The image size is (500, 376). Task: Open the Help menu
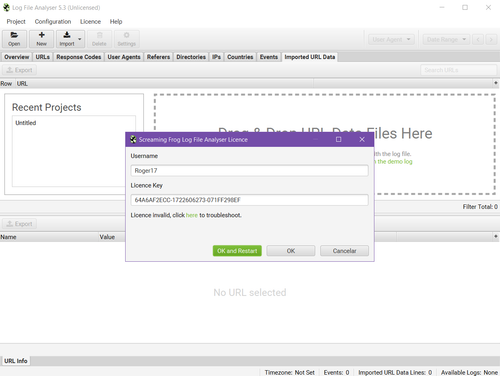pyautogui.click(x=116, y=22)
